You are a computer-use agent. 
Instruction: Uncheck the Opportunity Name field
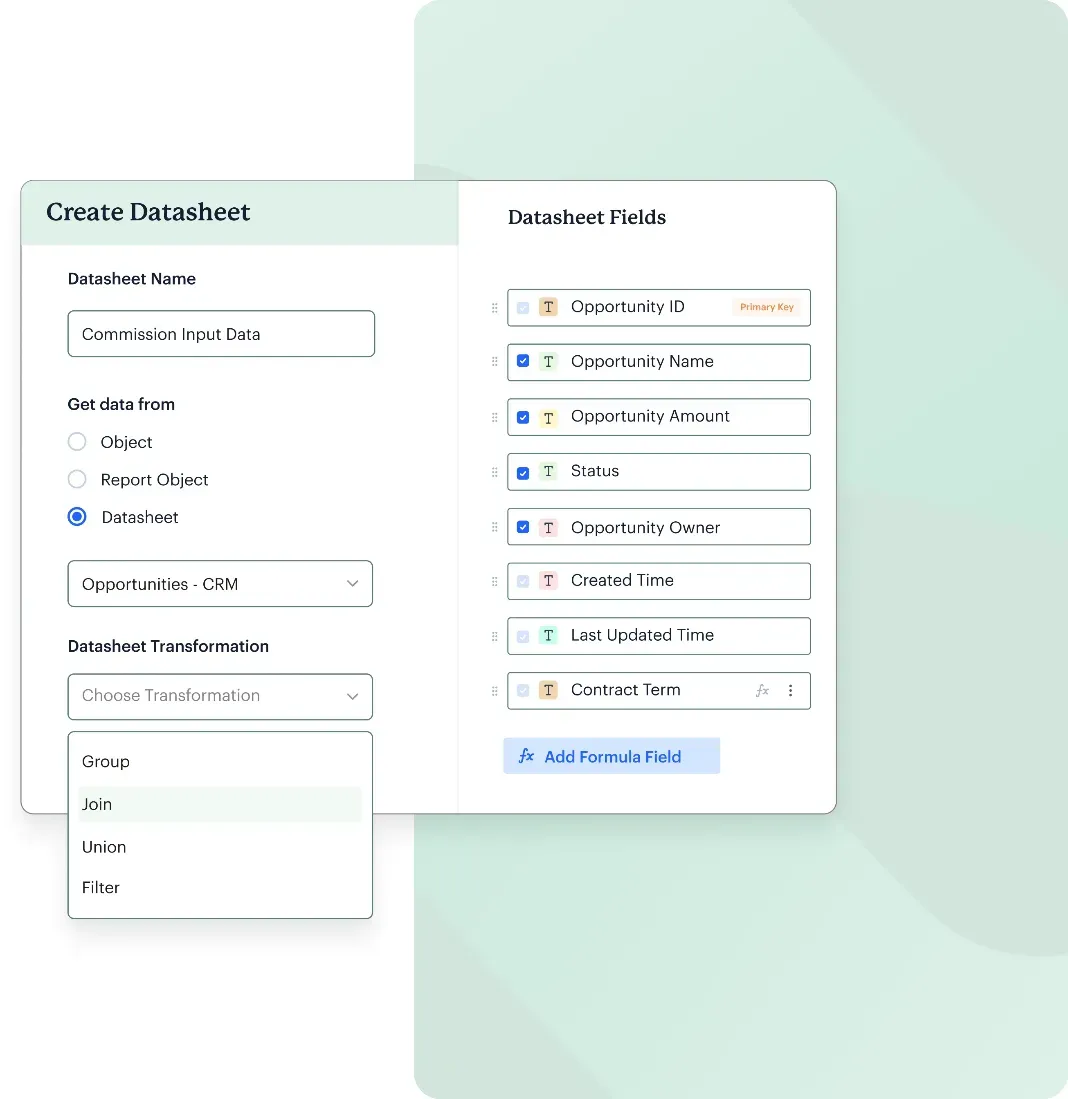click(523, 362)
